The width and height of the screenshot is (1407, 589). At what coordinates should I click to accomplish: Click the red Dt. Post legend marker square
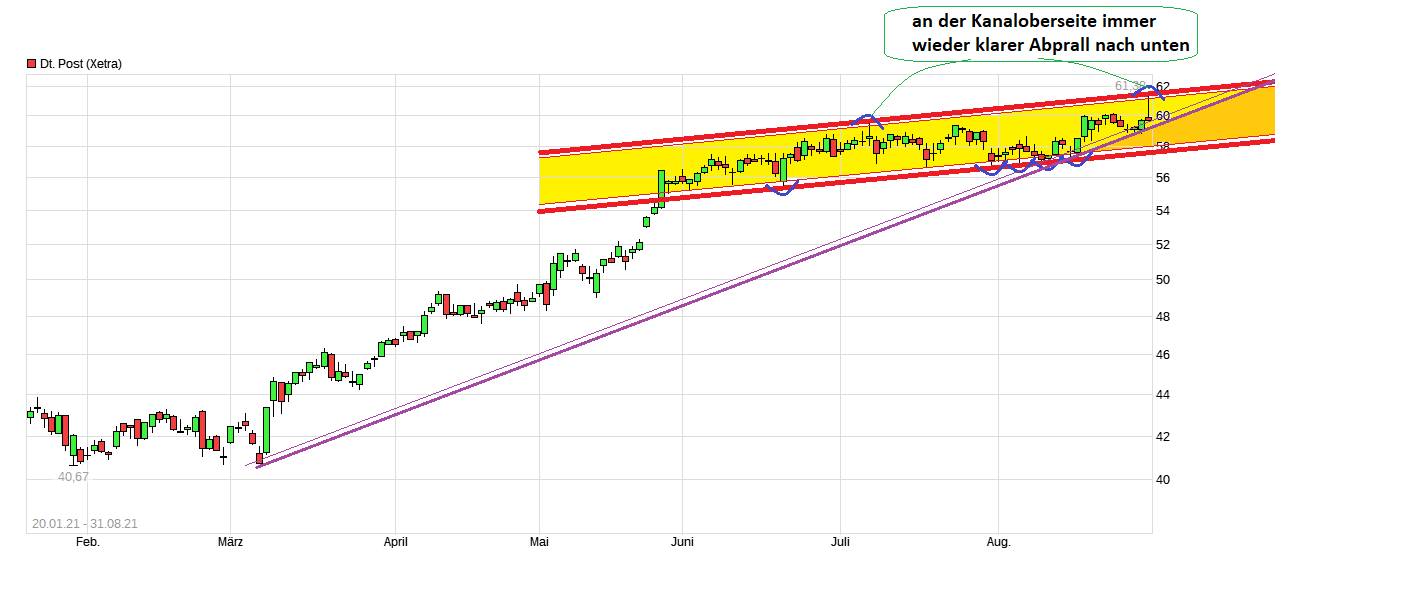click(x=30, y=64)
